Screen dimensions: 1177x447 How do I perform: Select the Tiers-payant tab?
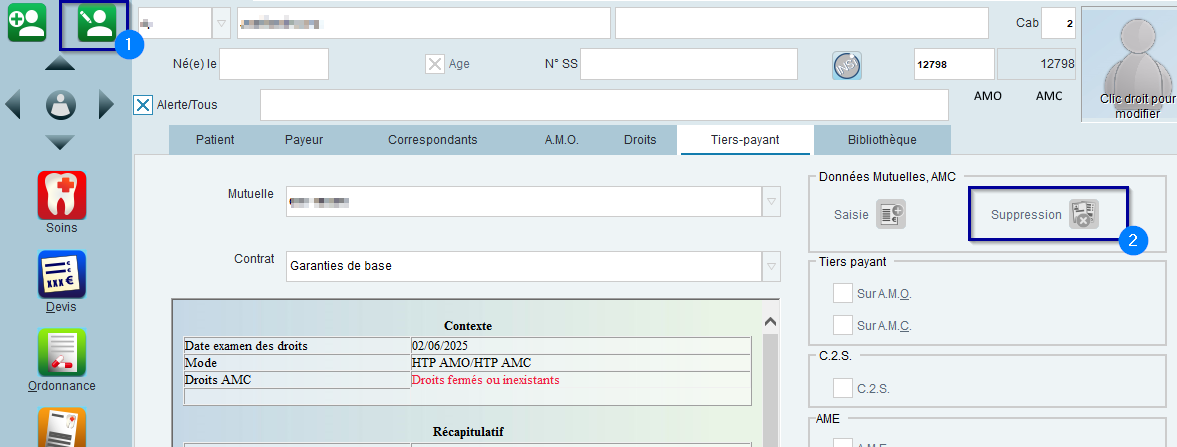click(x=745, y=140)
